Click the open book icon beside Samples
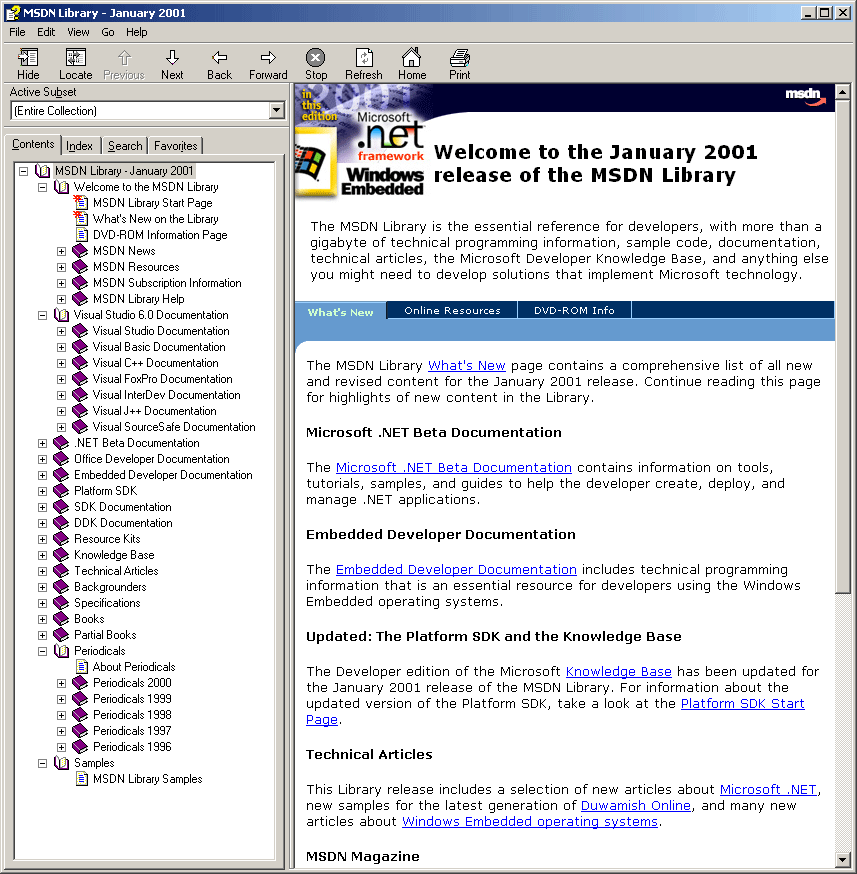857x874 pixels. pyautogui.click(x=61, y=763)
